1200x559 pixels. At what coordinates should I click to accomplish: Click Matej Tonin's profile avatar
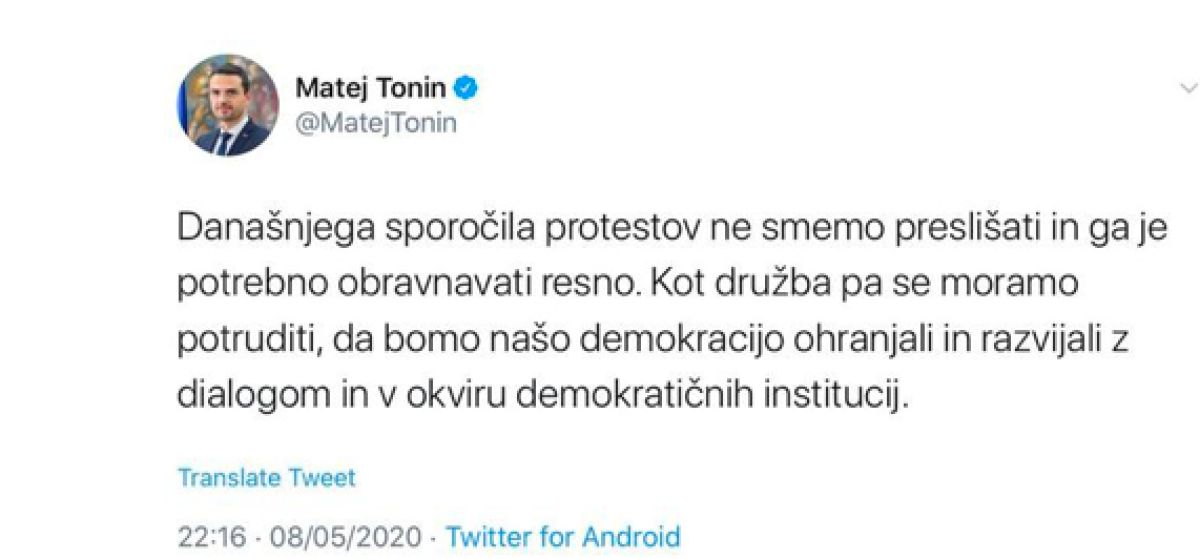[227, 105]
